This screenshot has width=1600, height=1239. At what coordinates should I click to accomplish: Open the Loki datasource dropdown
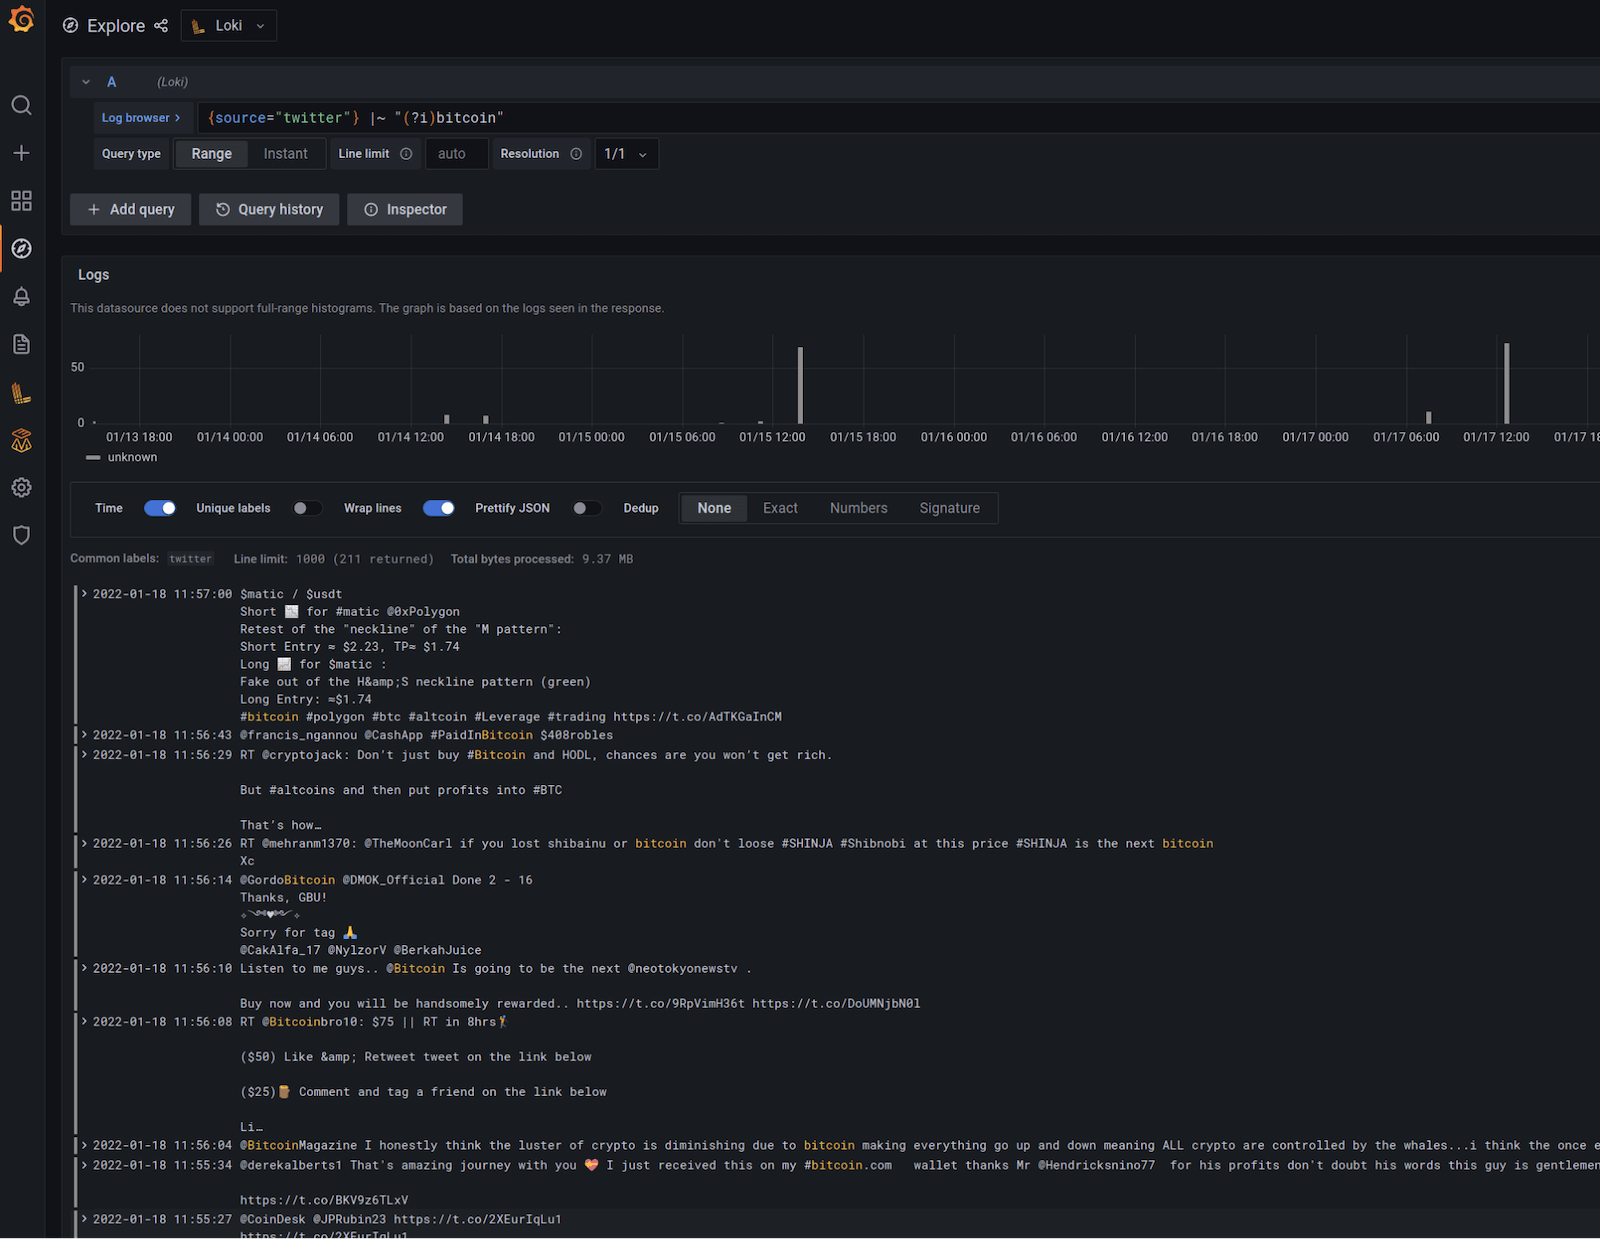click(228, 25)
